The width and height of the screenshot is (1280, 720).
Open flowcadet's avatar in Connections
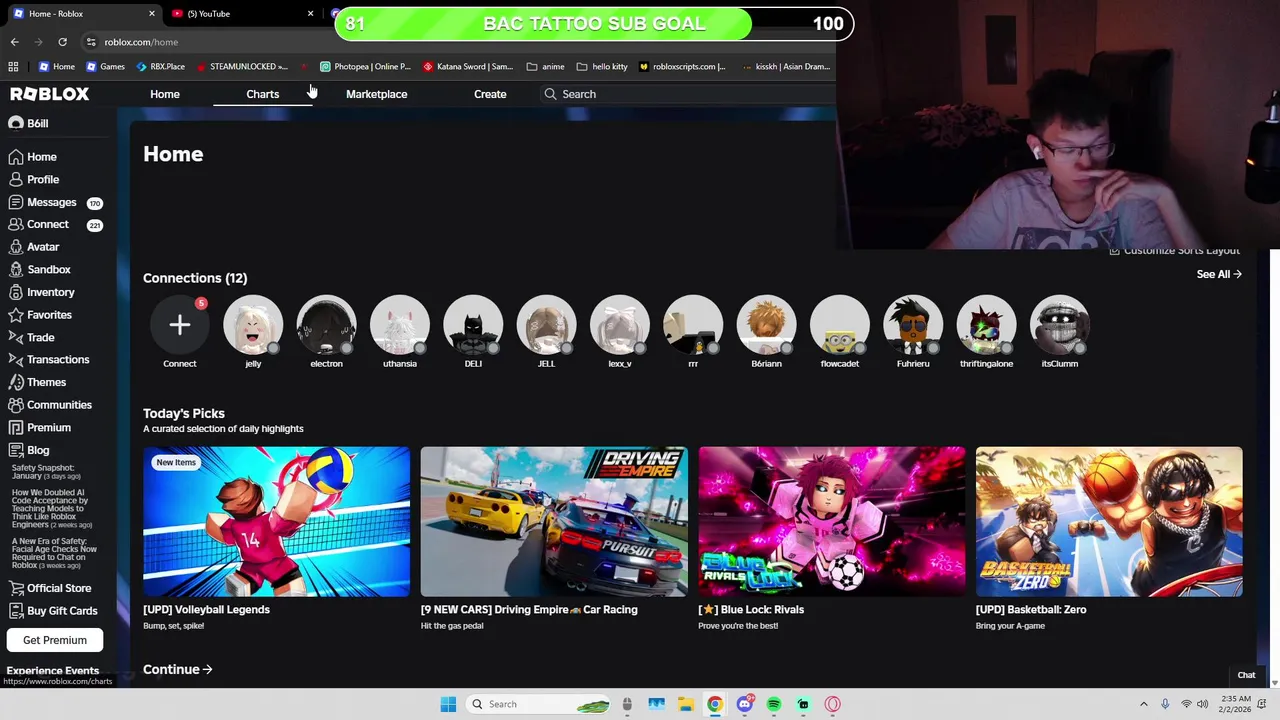coord(840,325)
